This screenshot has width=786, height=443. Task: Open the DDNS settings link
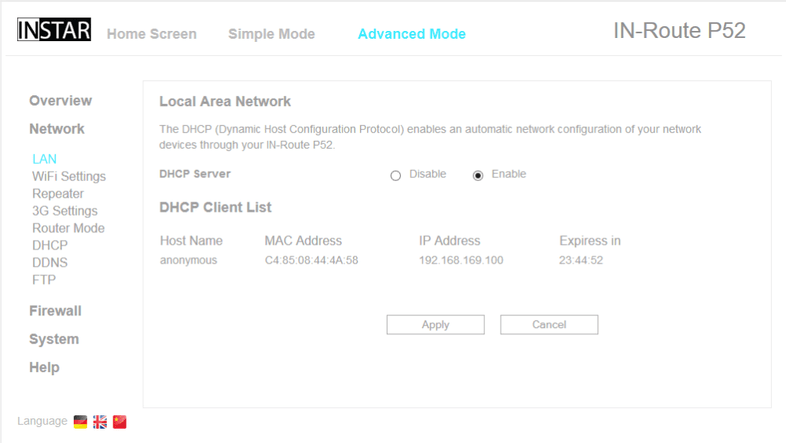point(50,263)
